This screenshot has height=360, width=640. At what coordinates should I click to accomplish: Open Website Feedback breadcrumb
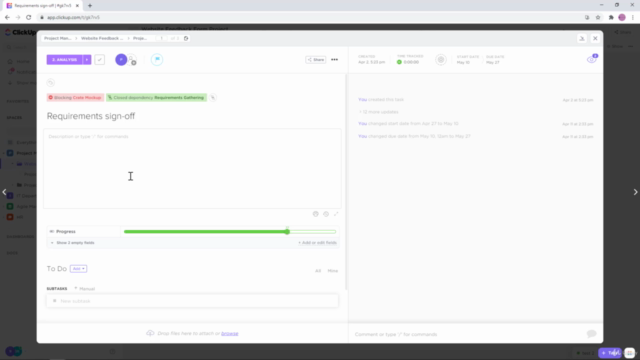(x=102, y=38)
